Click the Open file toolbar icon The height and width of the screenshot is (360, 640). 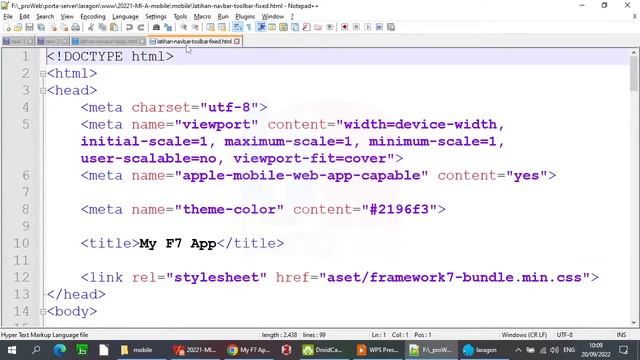click(x=18, y=27)
